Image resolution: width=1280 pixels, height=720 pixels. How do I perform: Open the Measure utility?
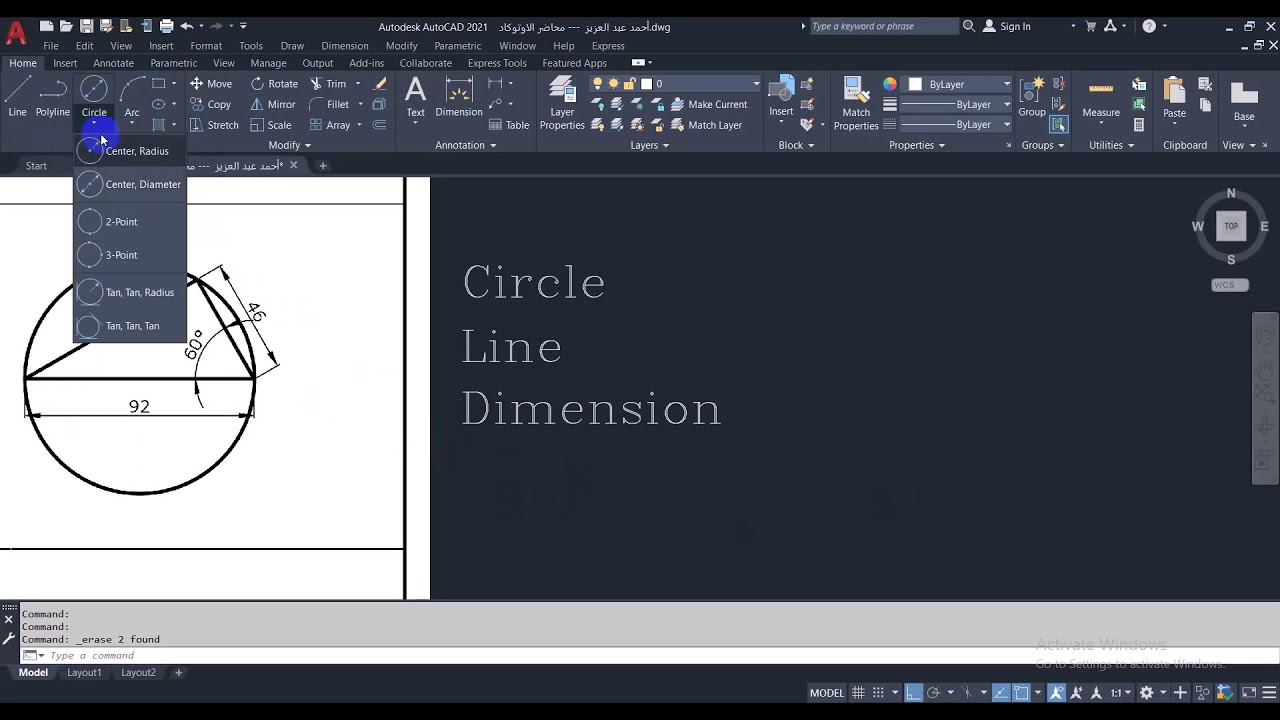[x=1101, y=98]
